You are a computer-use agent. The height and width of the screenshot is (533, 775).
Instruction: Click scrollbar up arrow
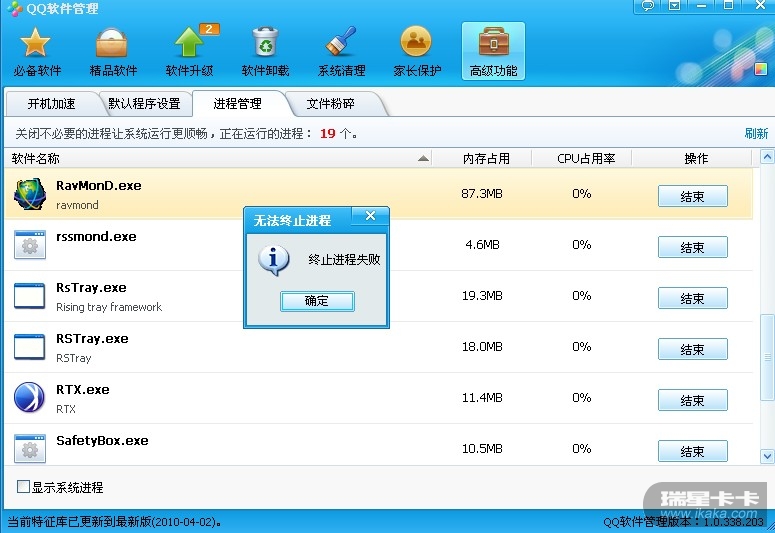coord(767,158)
